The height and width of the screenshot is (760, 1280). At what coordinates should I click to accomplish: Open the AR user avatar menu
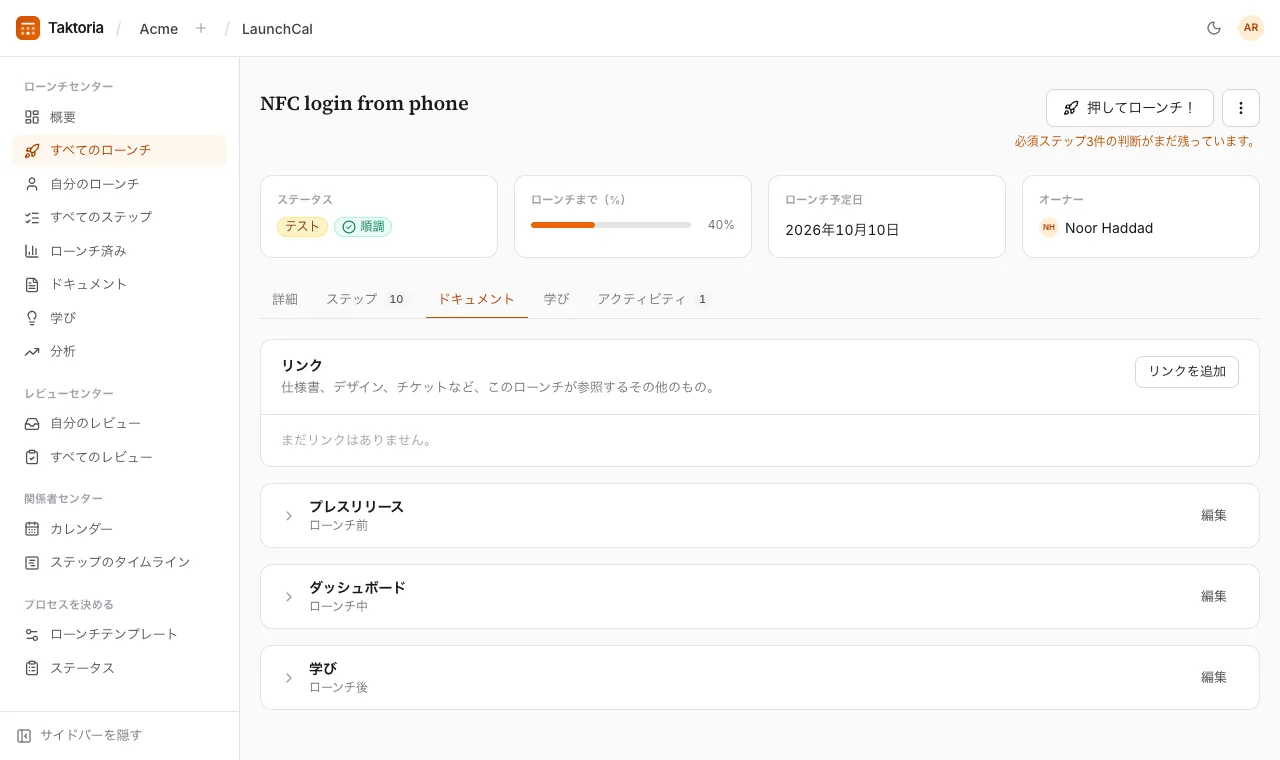(1251, 28)
